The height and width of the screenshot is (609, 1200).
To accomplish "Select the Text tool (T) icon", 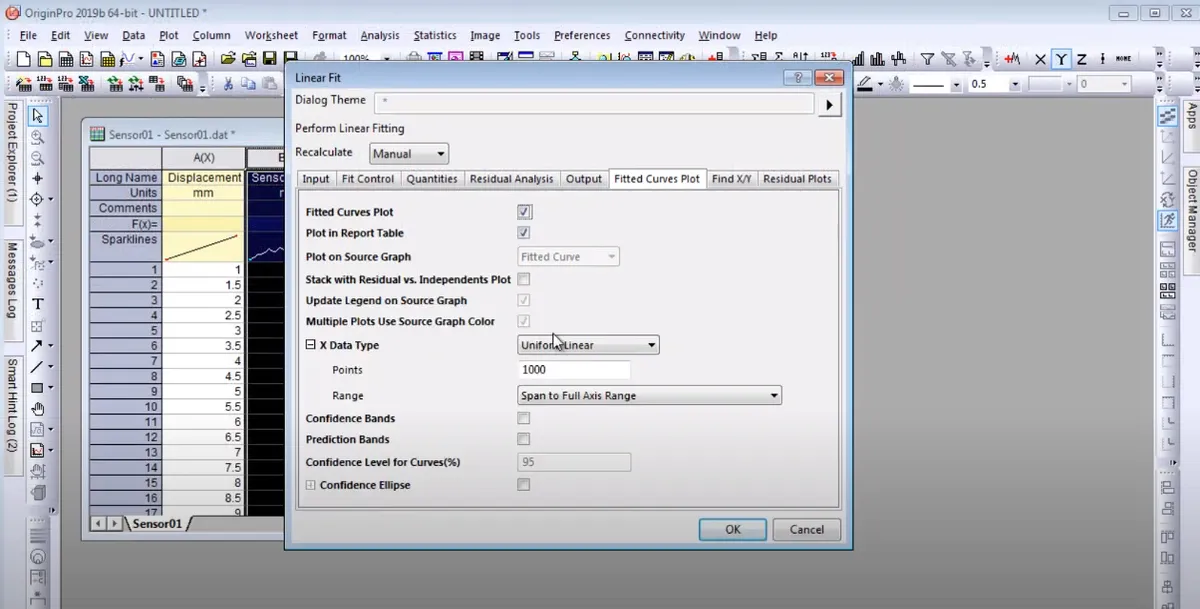I will pyautogui.click(x=38, y=304).
